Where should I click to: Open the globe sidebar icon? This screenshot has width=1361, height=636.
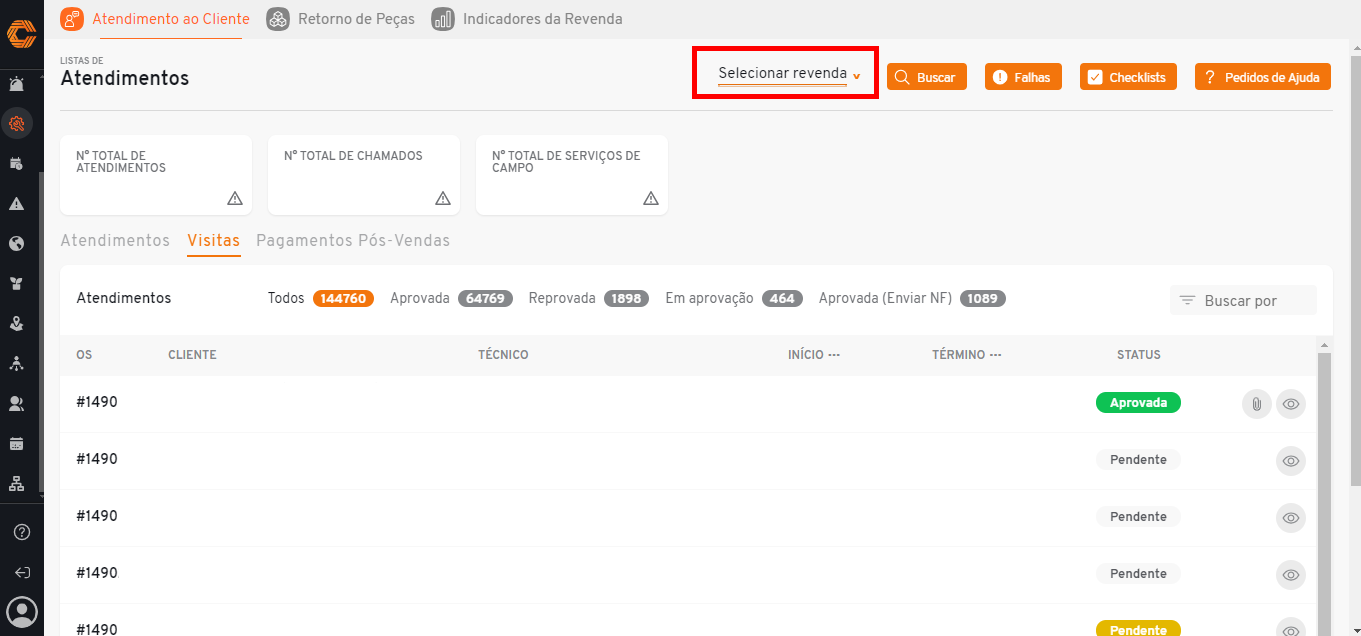(17, 244)
